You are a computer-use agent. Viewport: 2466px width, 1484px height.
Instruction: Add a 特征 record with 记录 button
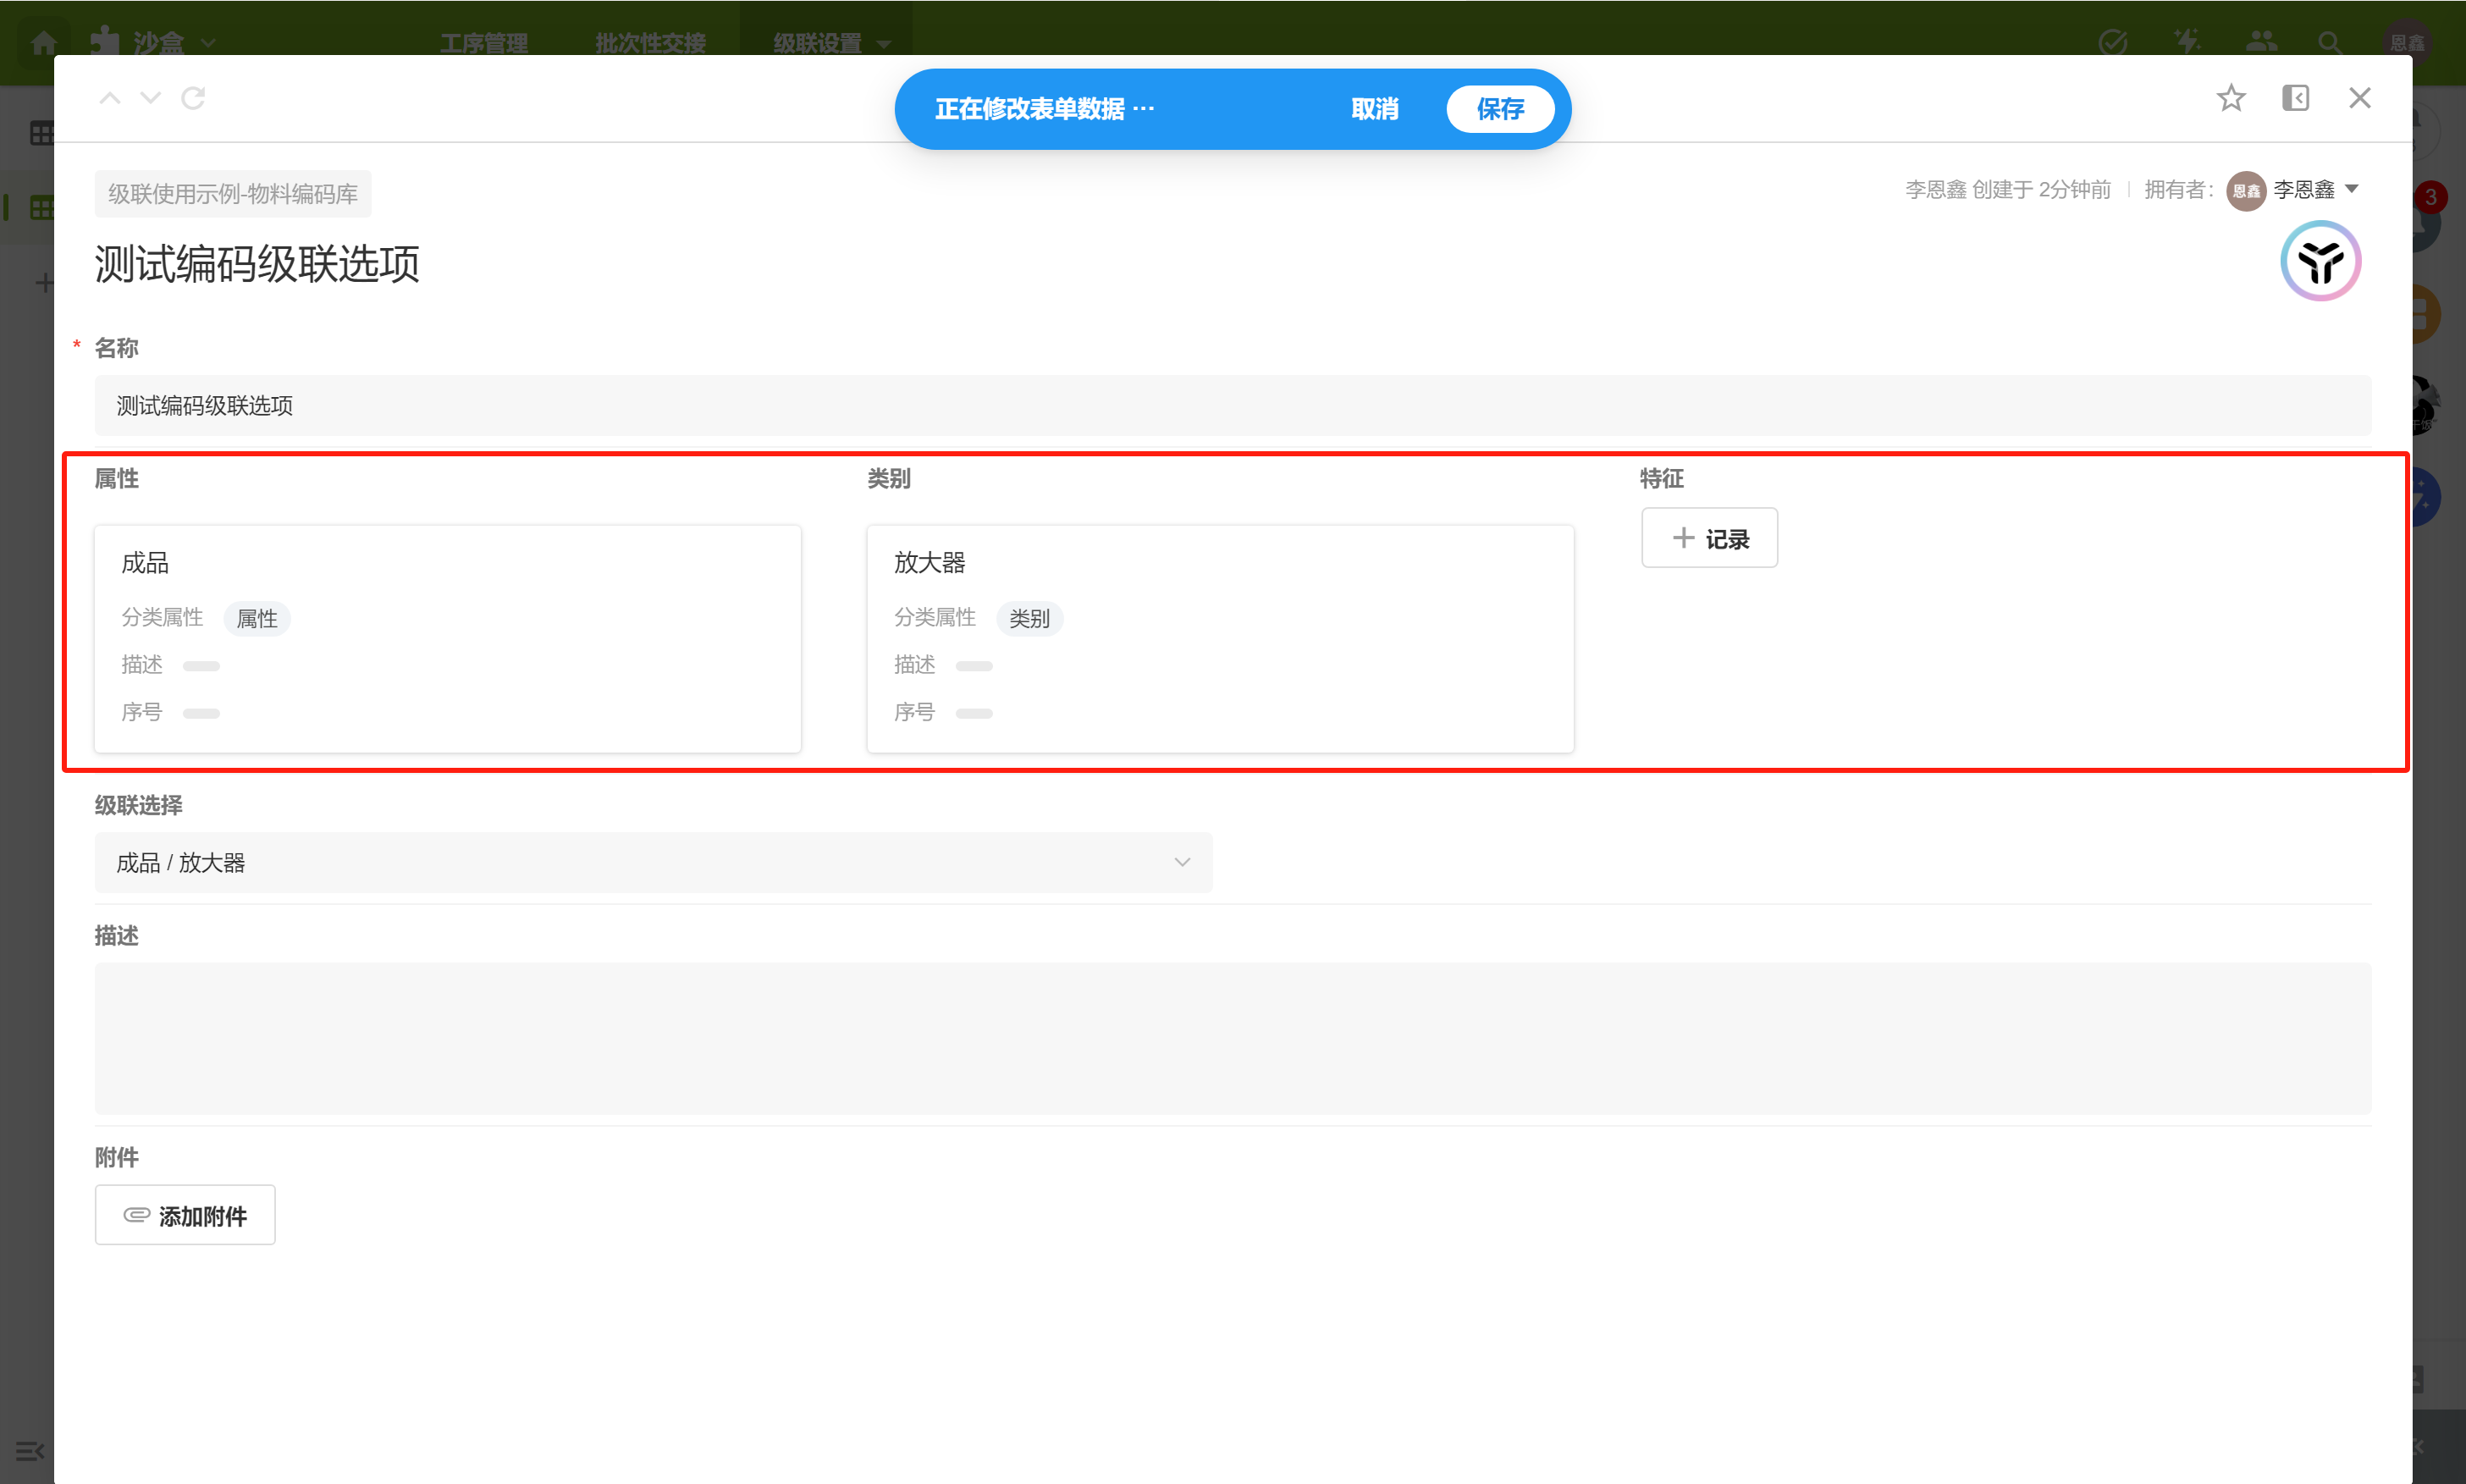[x=1709, y=538]
